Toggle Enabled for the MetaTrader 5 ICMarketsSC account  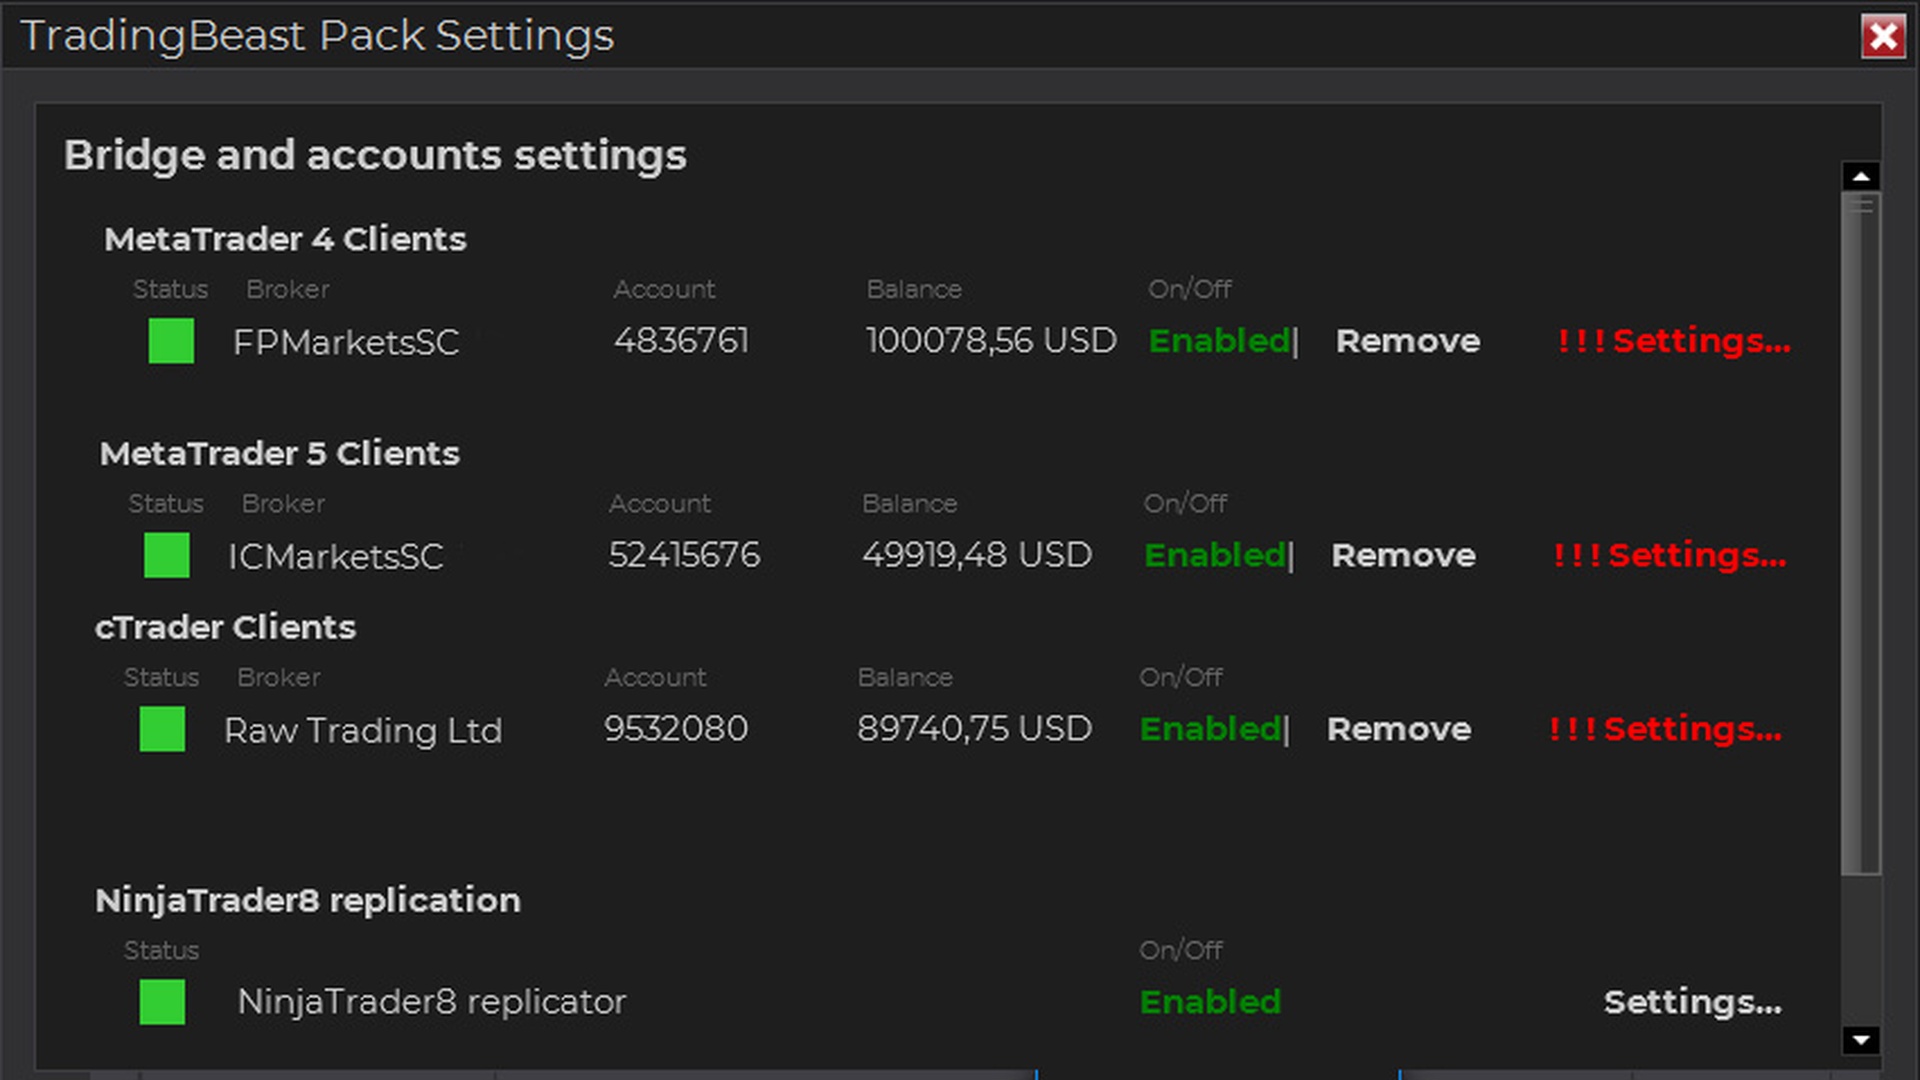pyautogui.click(x=1214, y=555)
